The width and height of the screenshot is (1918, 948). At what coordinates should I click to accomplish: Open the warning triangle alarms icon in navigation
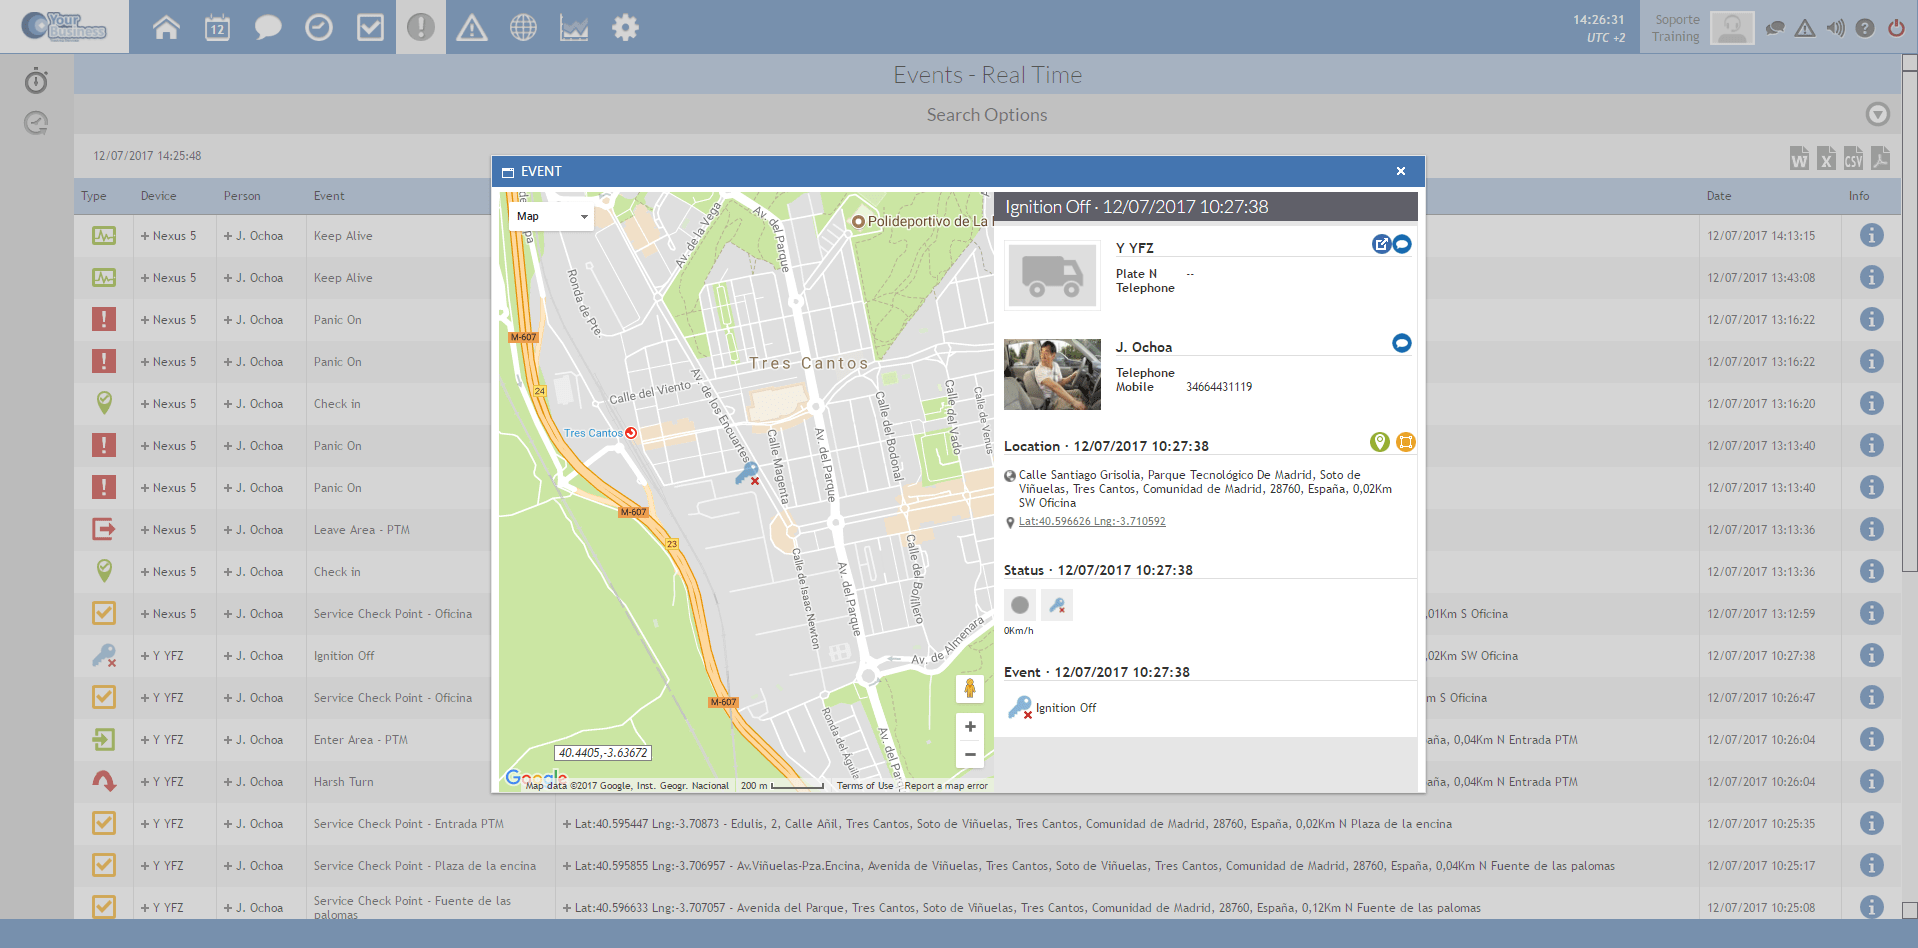click(x=472, y=27)
